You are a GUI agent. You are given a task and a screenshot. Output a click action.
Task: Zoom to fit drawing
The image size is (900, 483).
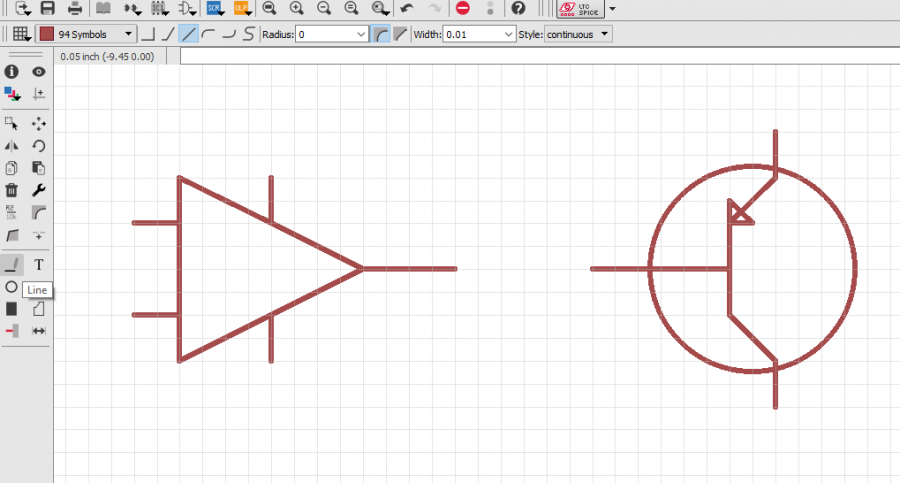pos(269,8)
